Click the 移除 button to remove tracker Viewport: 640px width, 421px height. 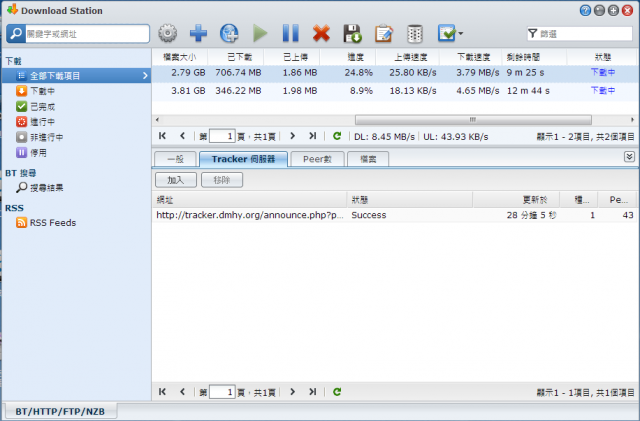coord(222,180)
